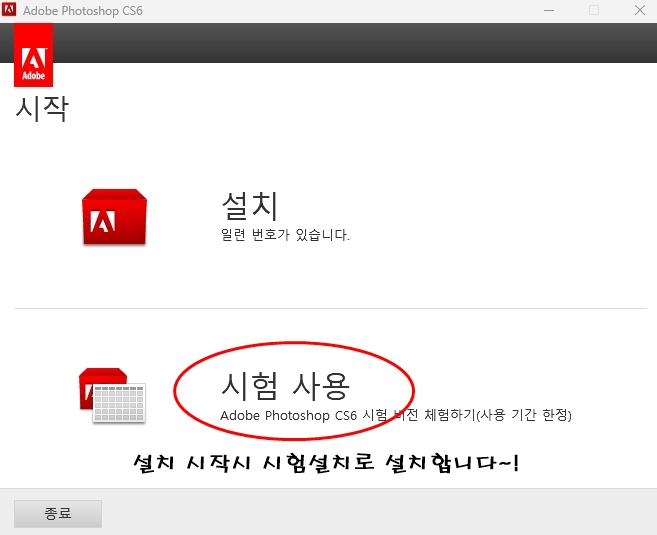Click the Adobe app icon in title bar
Screen dimensions: 657x535
(9, 9)
